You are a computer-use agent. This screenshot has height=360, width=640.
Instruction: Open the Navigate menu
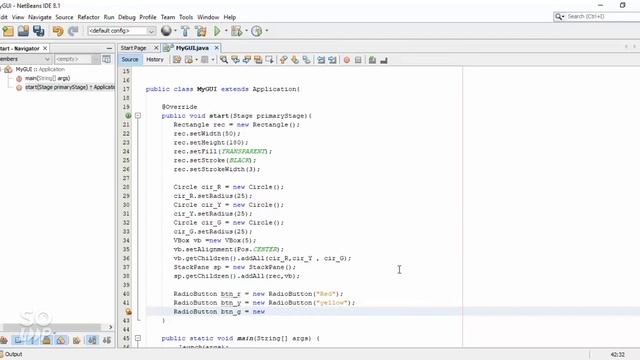pos(40,17)
